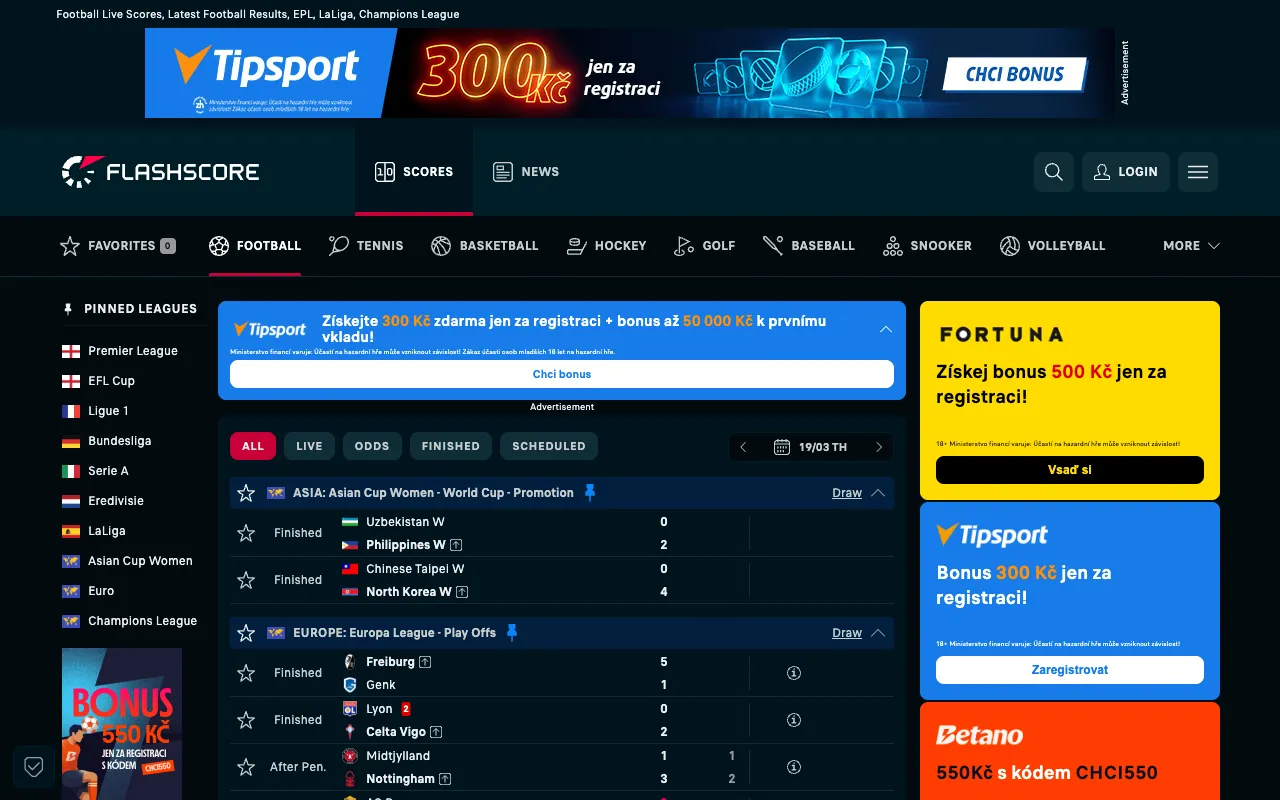Click Midtjylland team crest
Image resolution: width=1280 pixels, height=800 pixels.
point(350,756)
